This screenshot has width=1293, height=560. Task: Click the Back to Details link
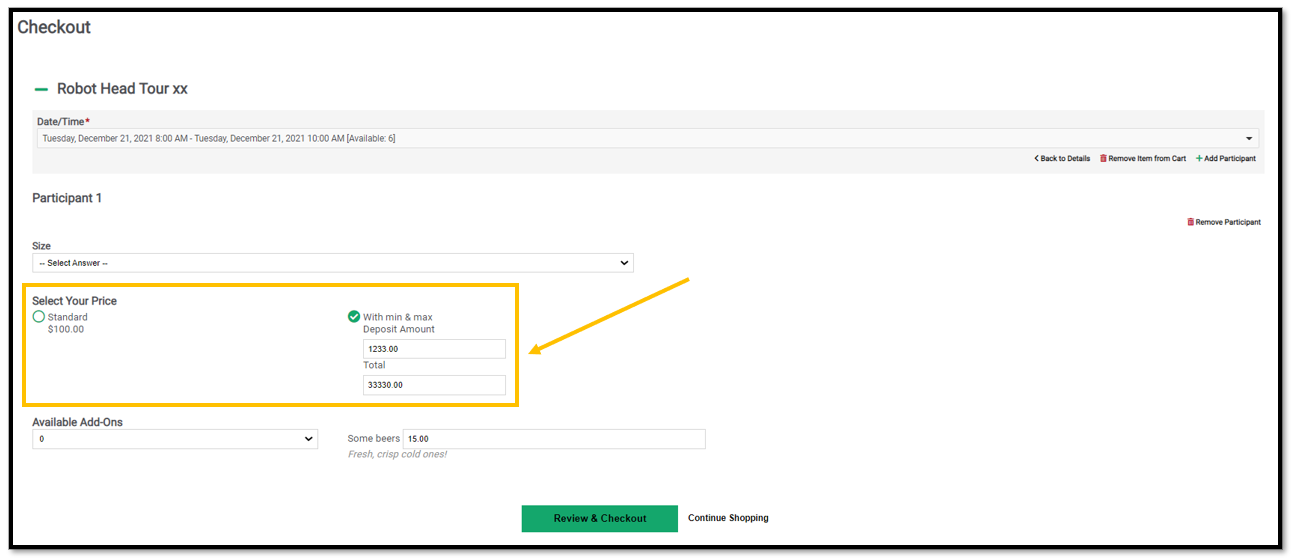(1062, 159)
